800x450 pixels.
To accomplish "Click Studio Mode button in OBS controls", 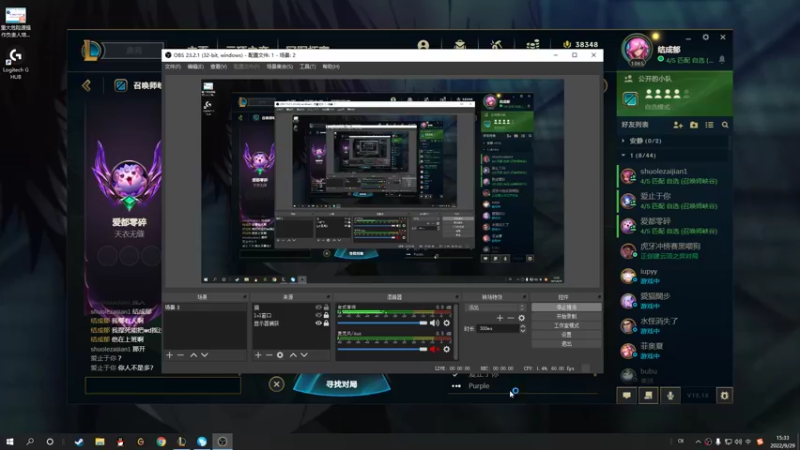I will (566, 326).
